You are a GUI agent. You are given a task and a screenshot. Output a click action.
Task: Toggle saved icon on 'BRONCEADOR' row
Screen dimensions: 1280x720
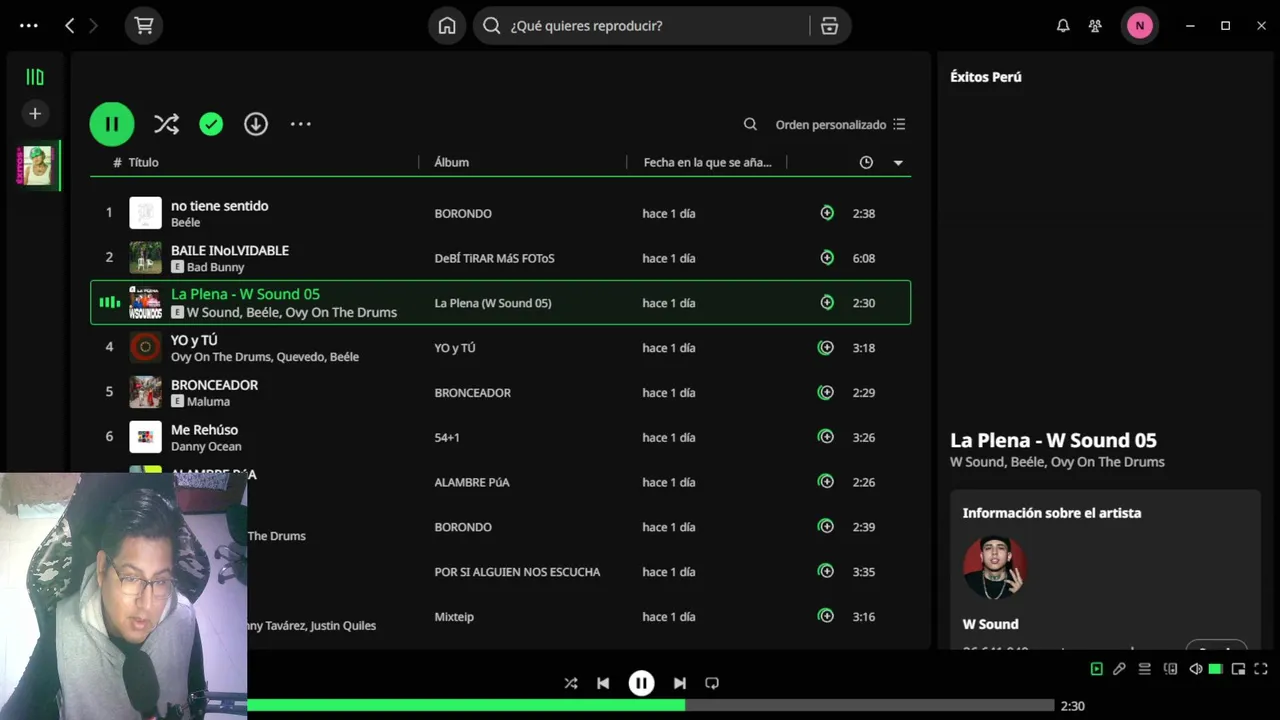tap(826, 392)
